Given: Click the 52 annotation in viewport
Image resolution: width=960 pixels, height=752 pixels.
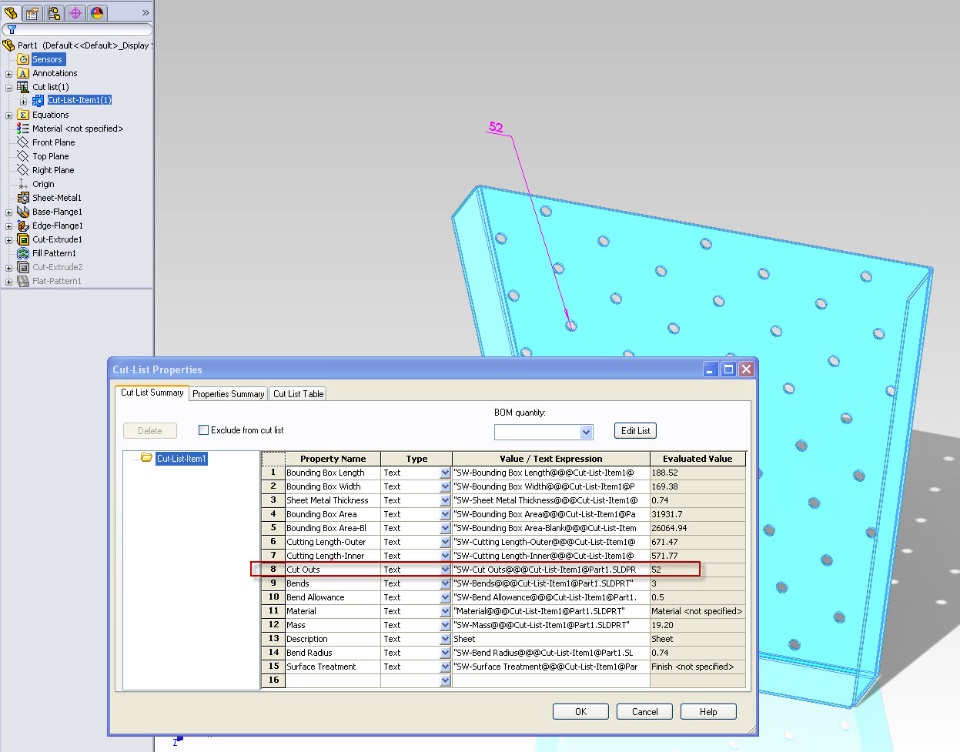Looking at the screenshot, I should coord(496,127).
